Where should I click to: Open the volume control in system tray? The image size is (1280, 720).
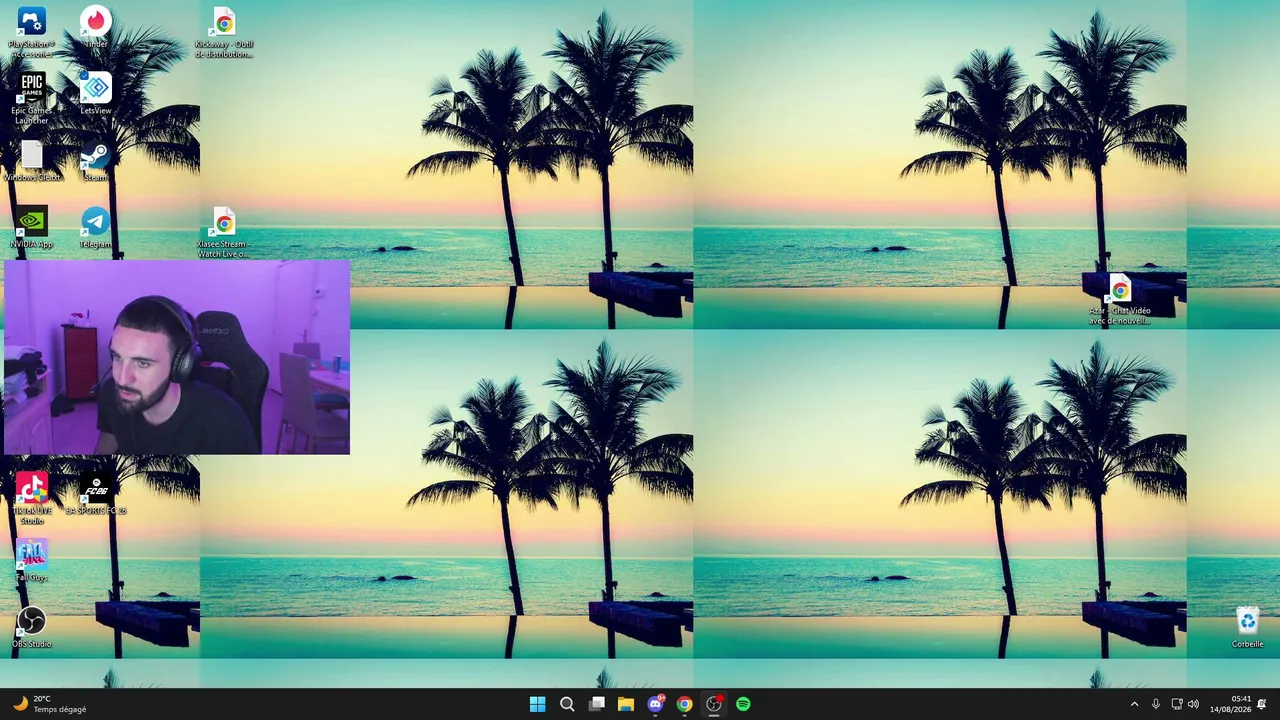point(1193,704)
